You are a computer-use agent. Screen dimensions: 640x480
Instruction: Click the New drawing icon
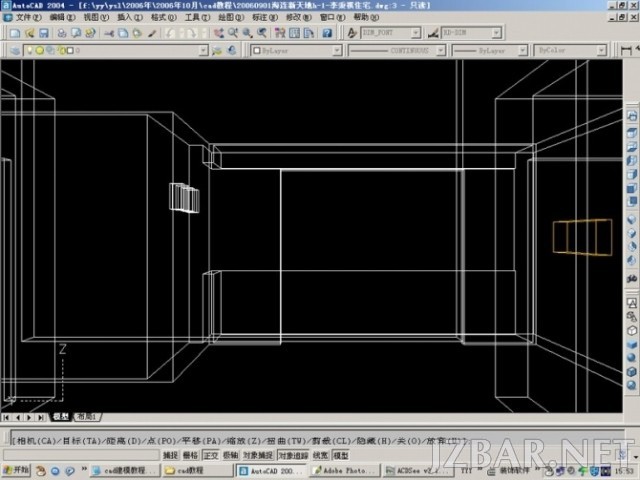15,33
